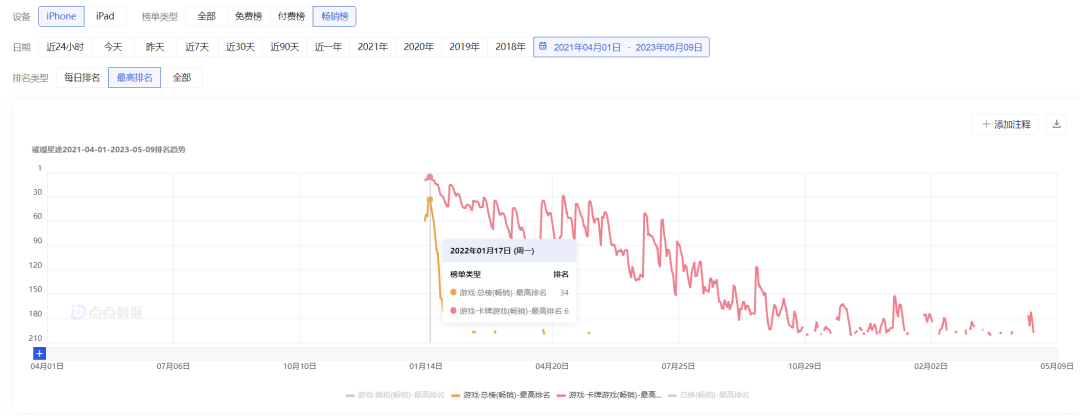Select the iPad device option
This screenshot has height=416, width=1080.
tap(105, 16)
